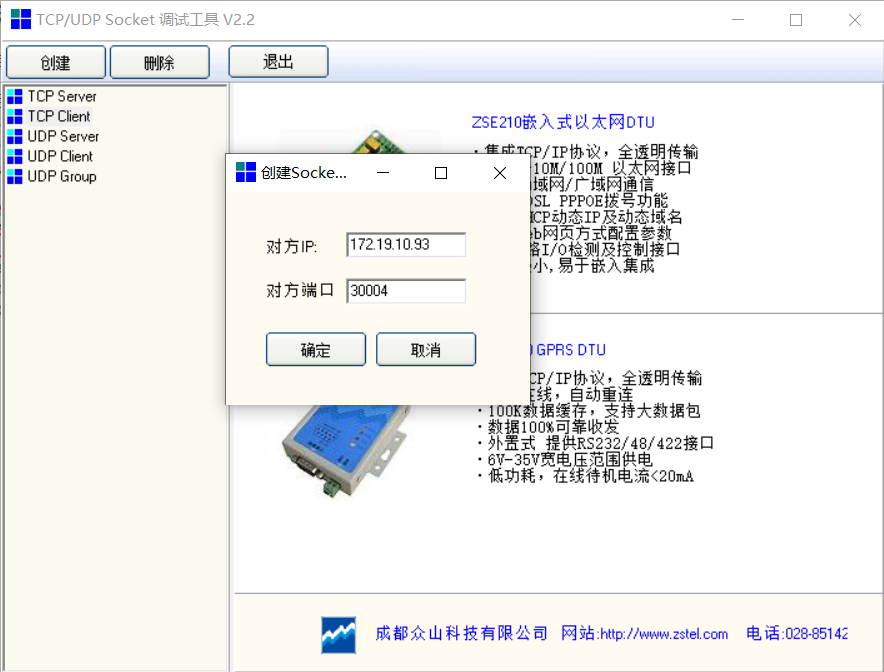
Task: Click the 退出 (Exit) toolbar button
Action: (x=279, y=61)
